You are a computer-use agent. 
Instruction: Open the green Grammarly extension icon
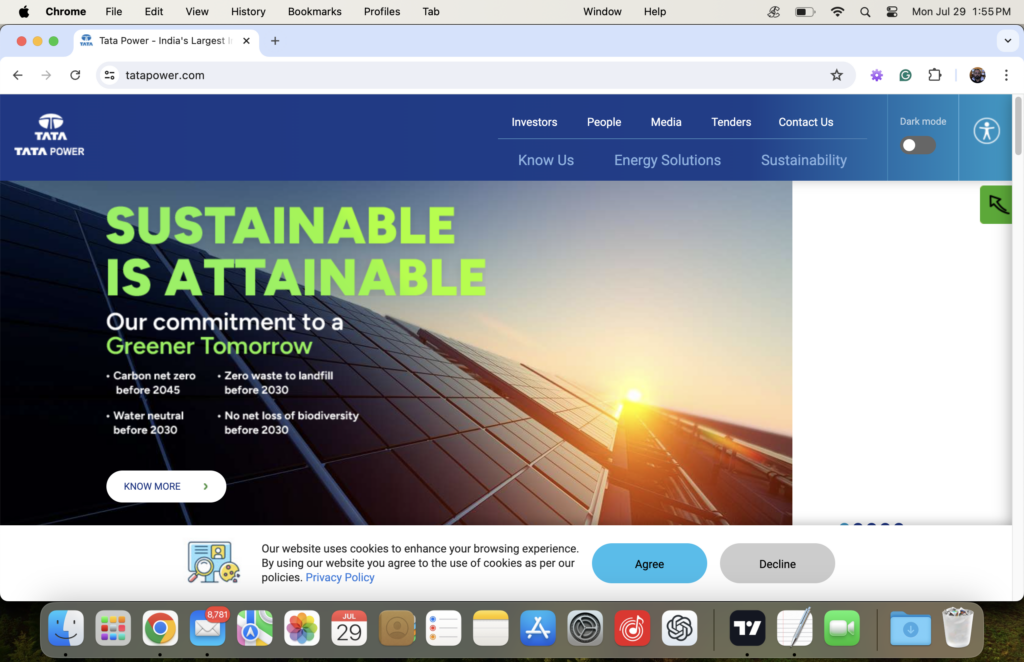coord(905,75)
